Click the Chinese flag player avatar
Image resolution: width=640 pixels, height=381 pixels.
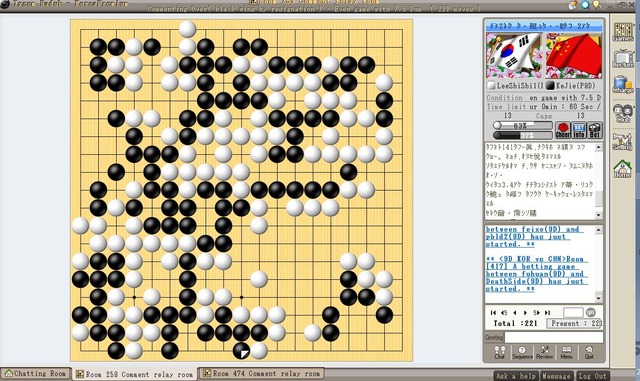[573, 56]
